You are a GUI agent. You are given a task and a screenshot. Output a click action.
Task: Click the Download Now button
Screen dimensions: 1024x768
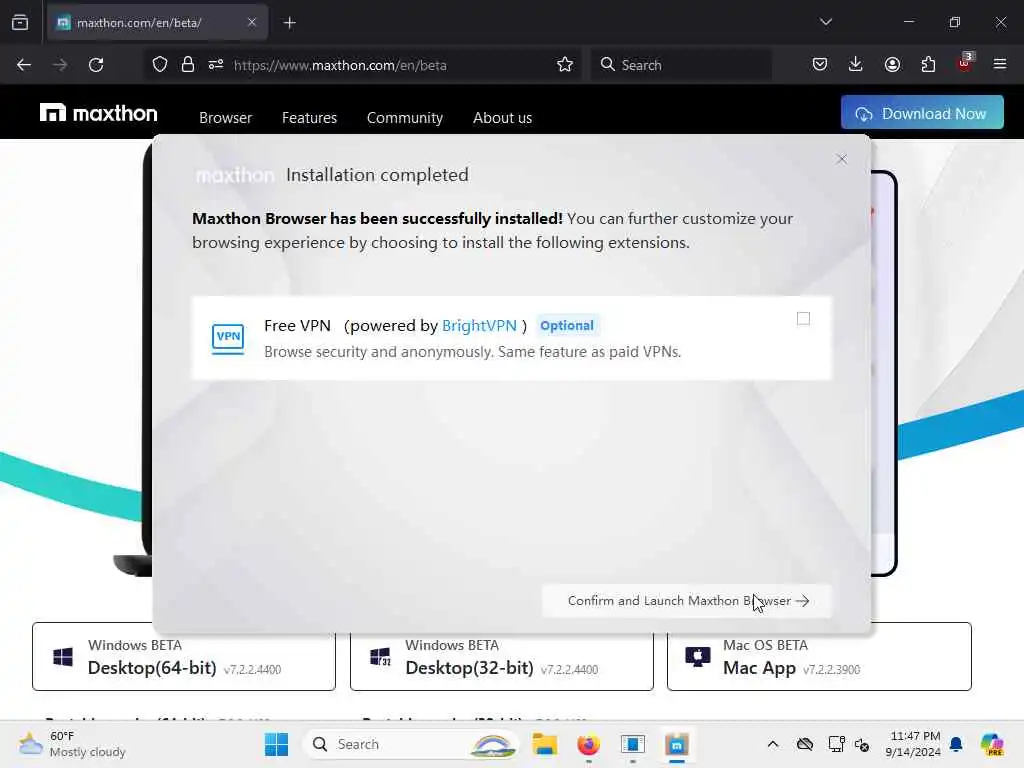pyautogui.click(x=922, y=113)
